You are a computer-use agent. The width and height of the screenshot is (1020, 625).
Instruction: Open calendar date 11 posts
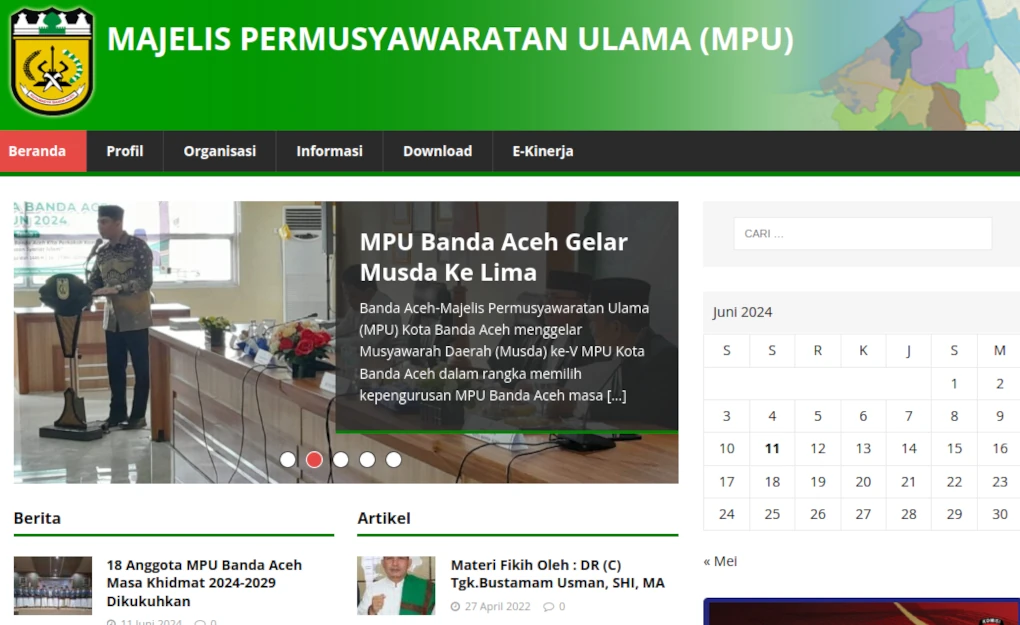tap(772, 449)
